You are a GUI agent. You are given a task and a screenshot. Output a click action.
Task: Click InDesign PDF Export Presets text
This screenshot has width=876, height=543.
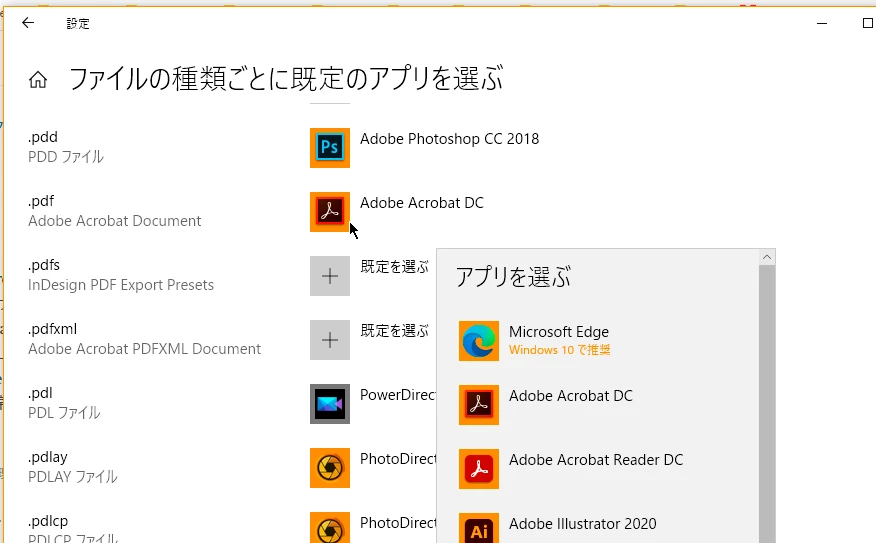121,285
